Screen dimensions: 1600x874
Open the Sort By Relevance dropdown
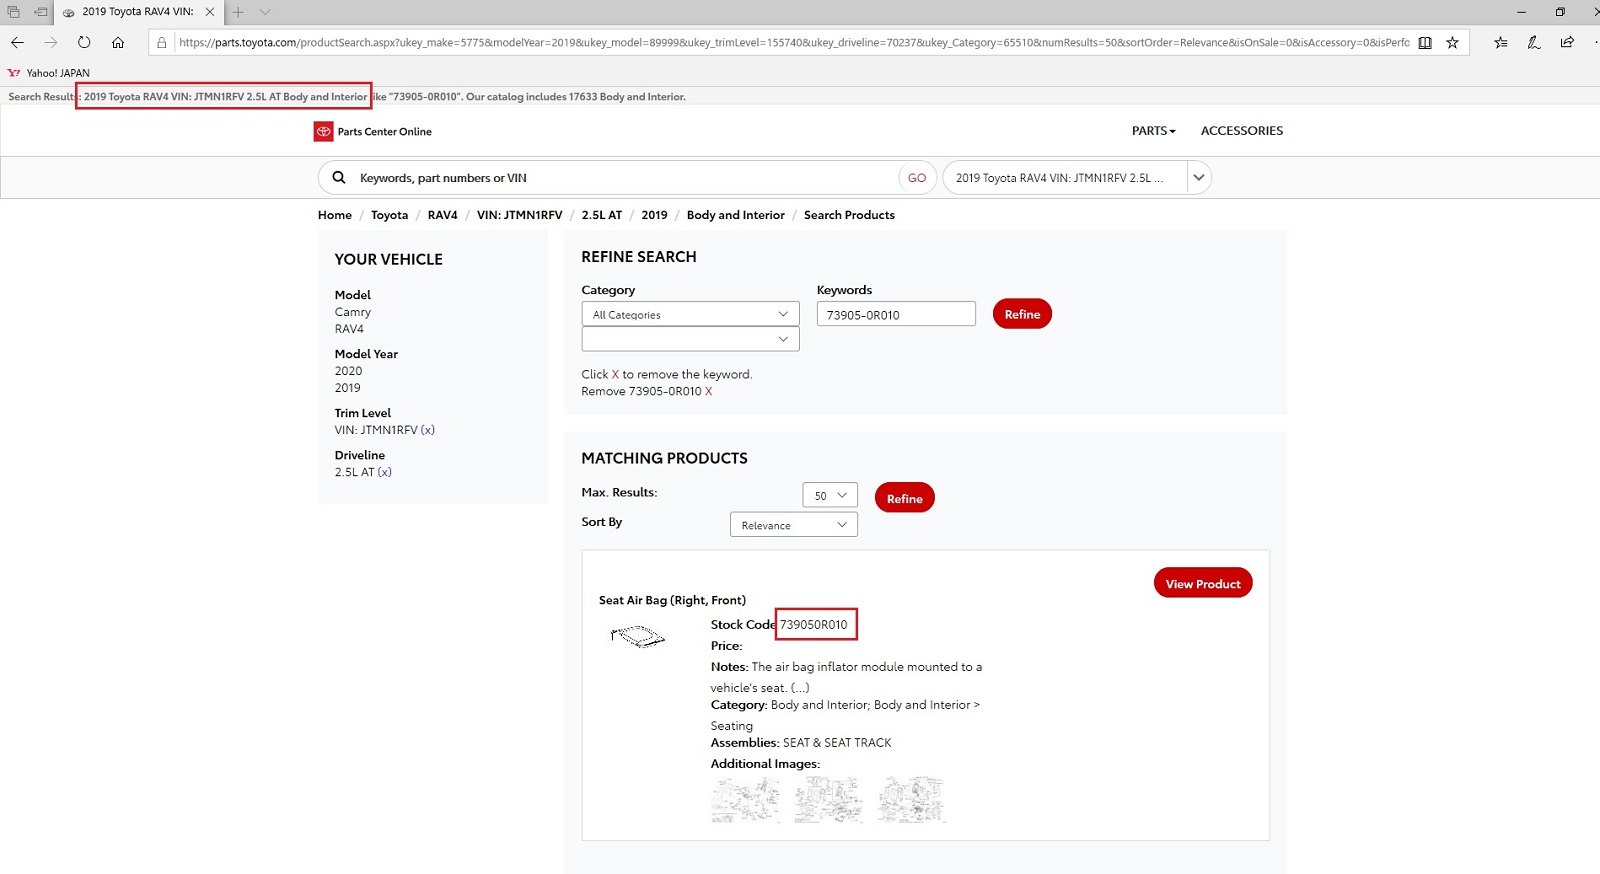click(x=794, y=525)
